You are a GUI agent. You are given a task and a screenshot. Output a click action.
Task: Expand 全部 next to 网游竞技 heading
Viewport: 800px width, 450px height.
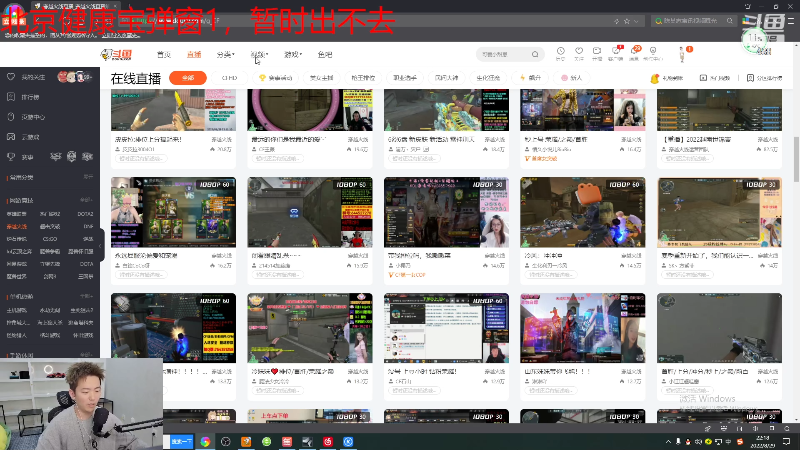click(86, 200)
